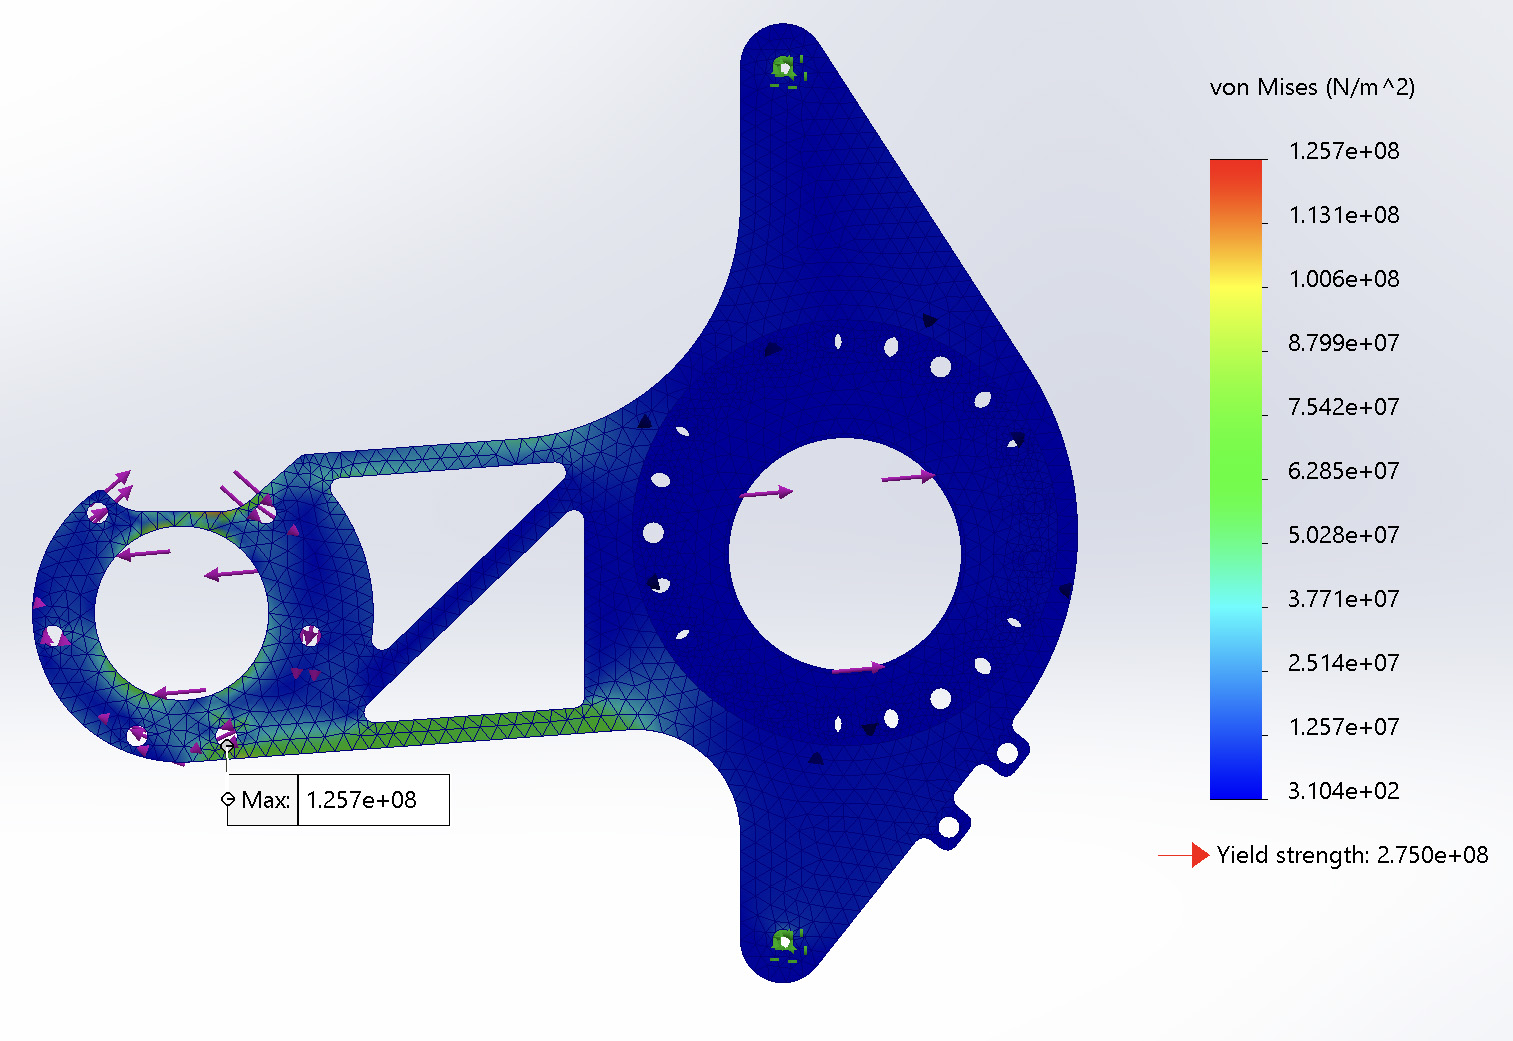Viewport: 1513px width, 1041px height.
Task: Select the legend minimum value 3.104e+02
Action: (1343, 791)
